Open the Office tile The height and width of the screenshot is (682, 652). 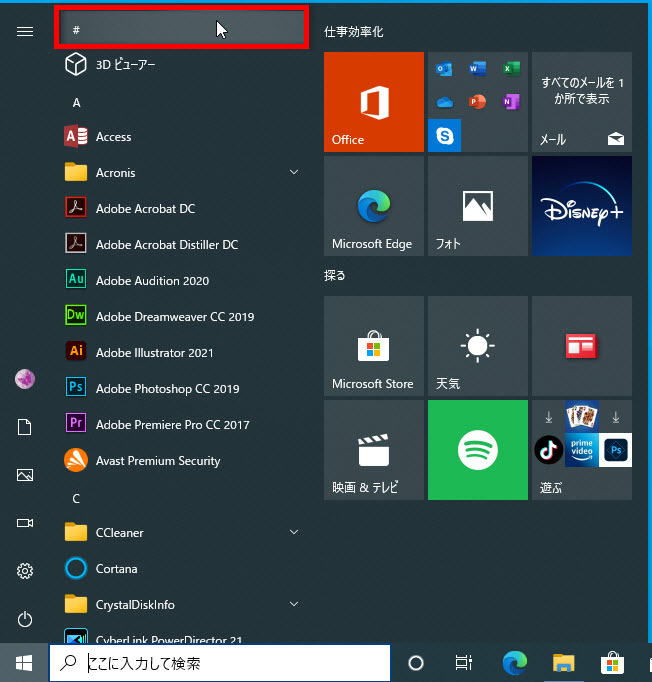373,102
